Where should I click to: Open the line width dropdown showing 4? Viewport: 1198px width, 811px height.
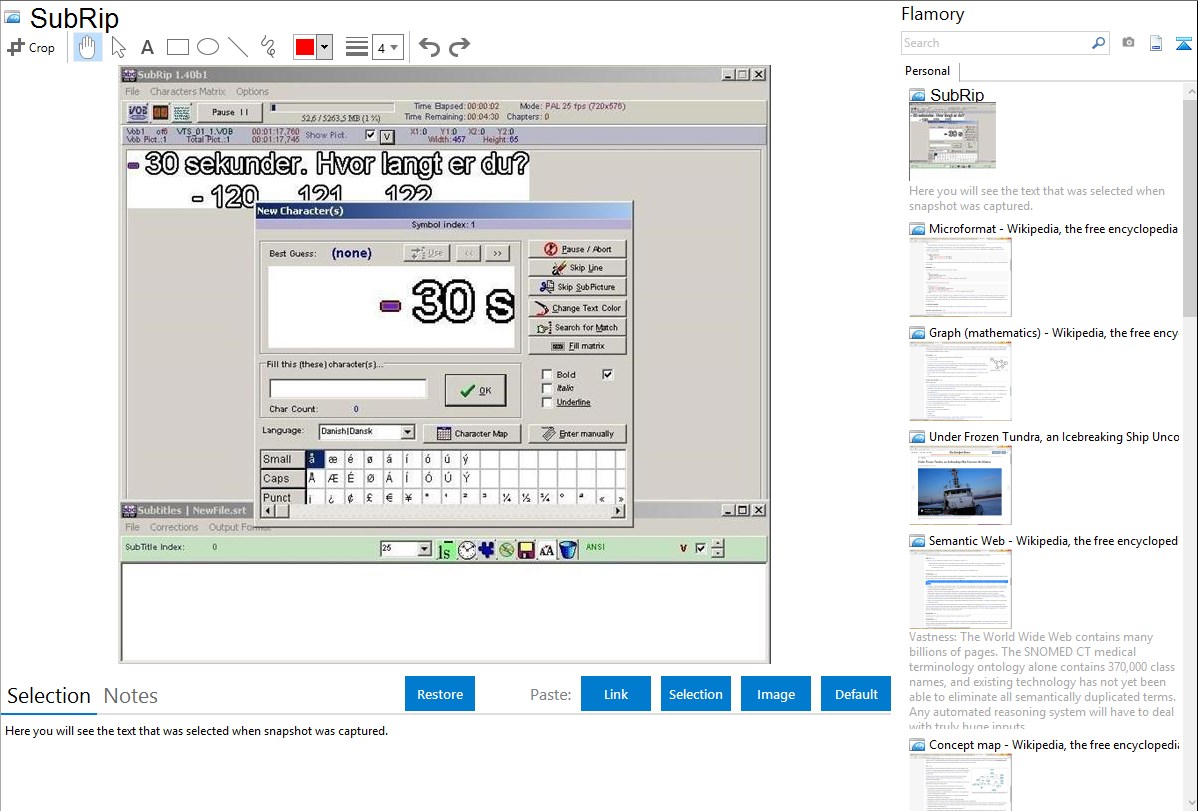(x=387, y=48)
